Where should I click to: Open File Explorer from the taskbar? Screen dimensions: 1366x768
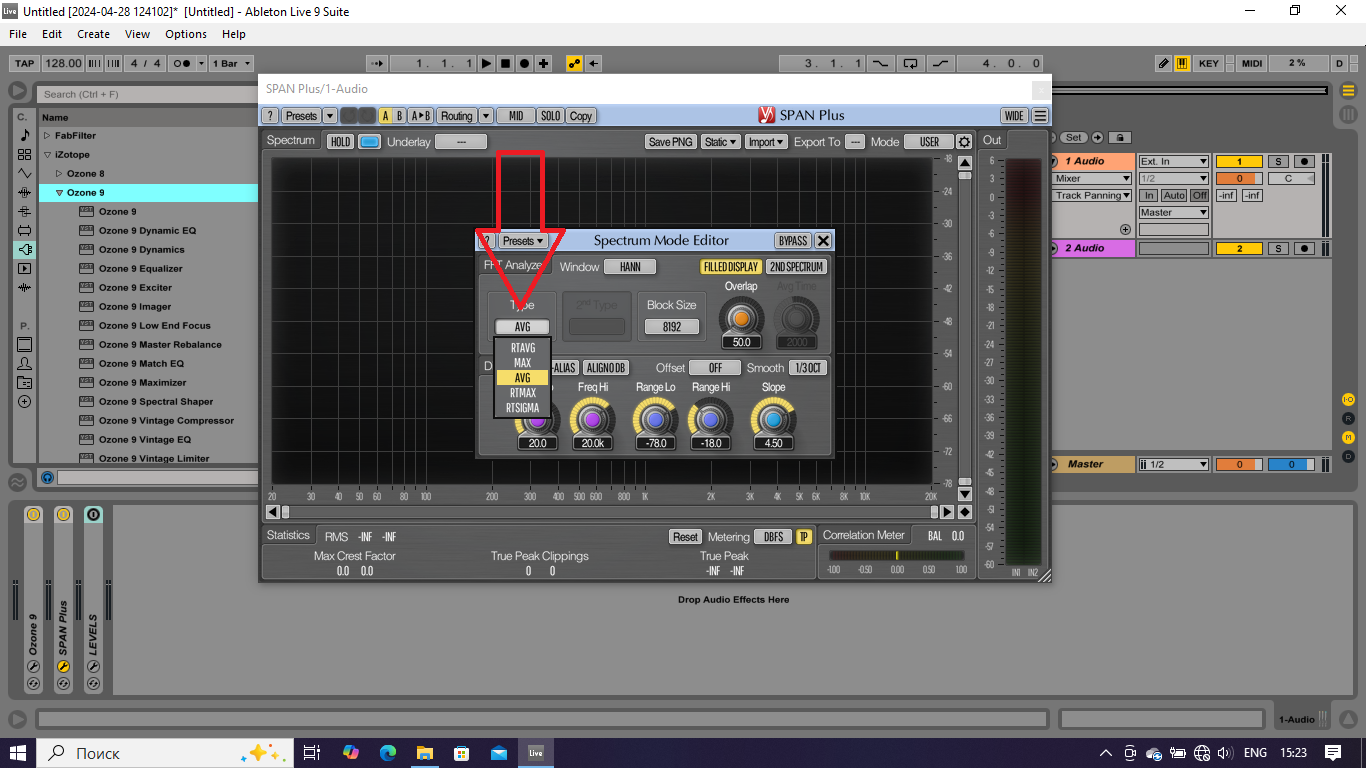pyautogui.click(x=424, y=752)
